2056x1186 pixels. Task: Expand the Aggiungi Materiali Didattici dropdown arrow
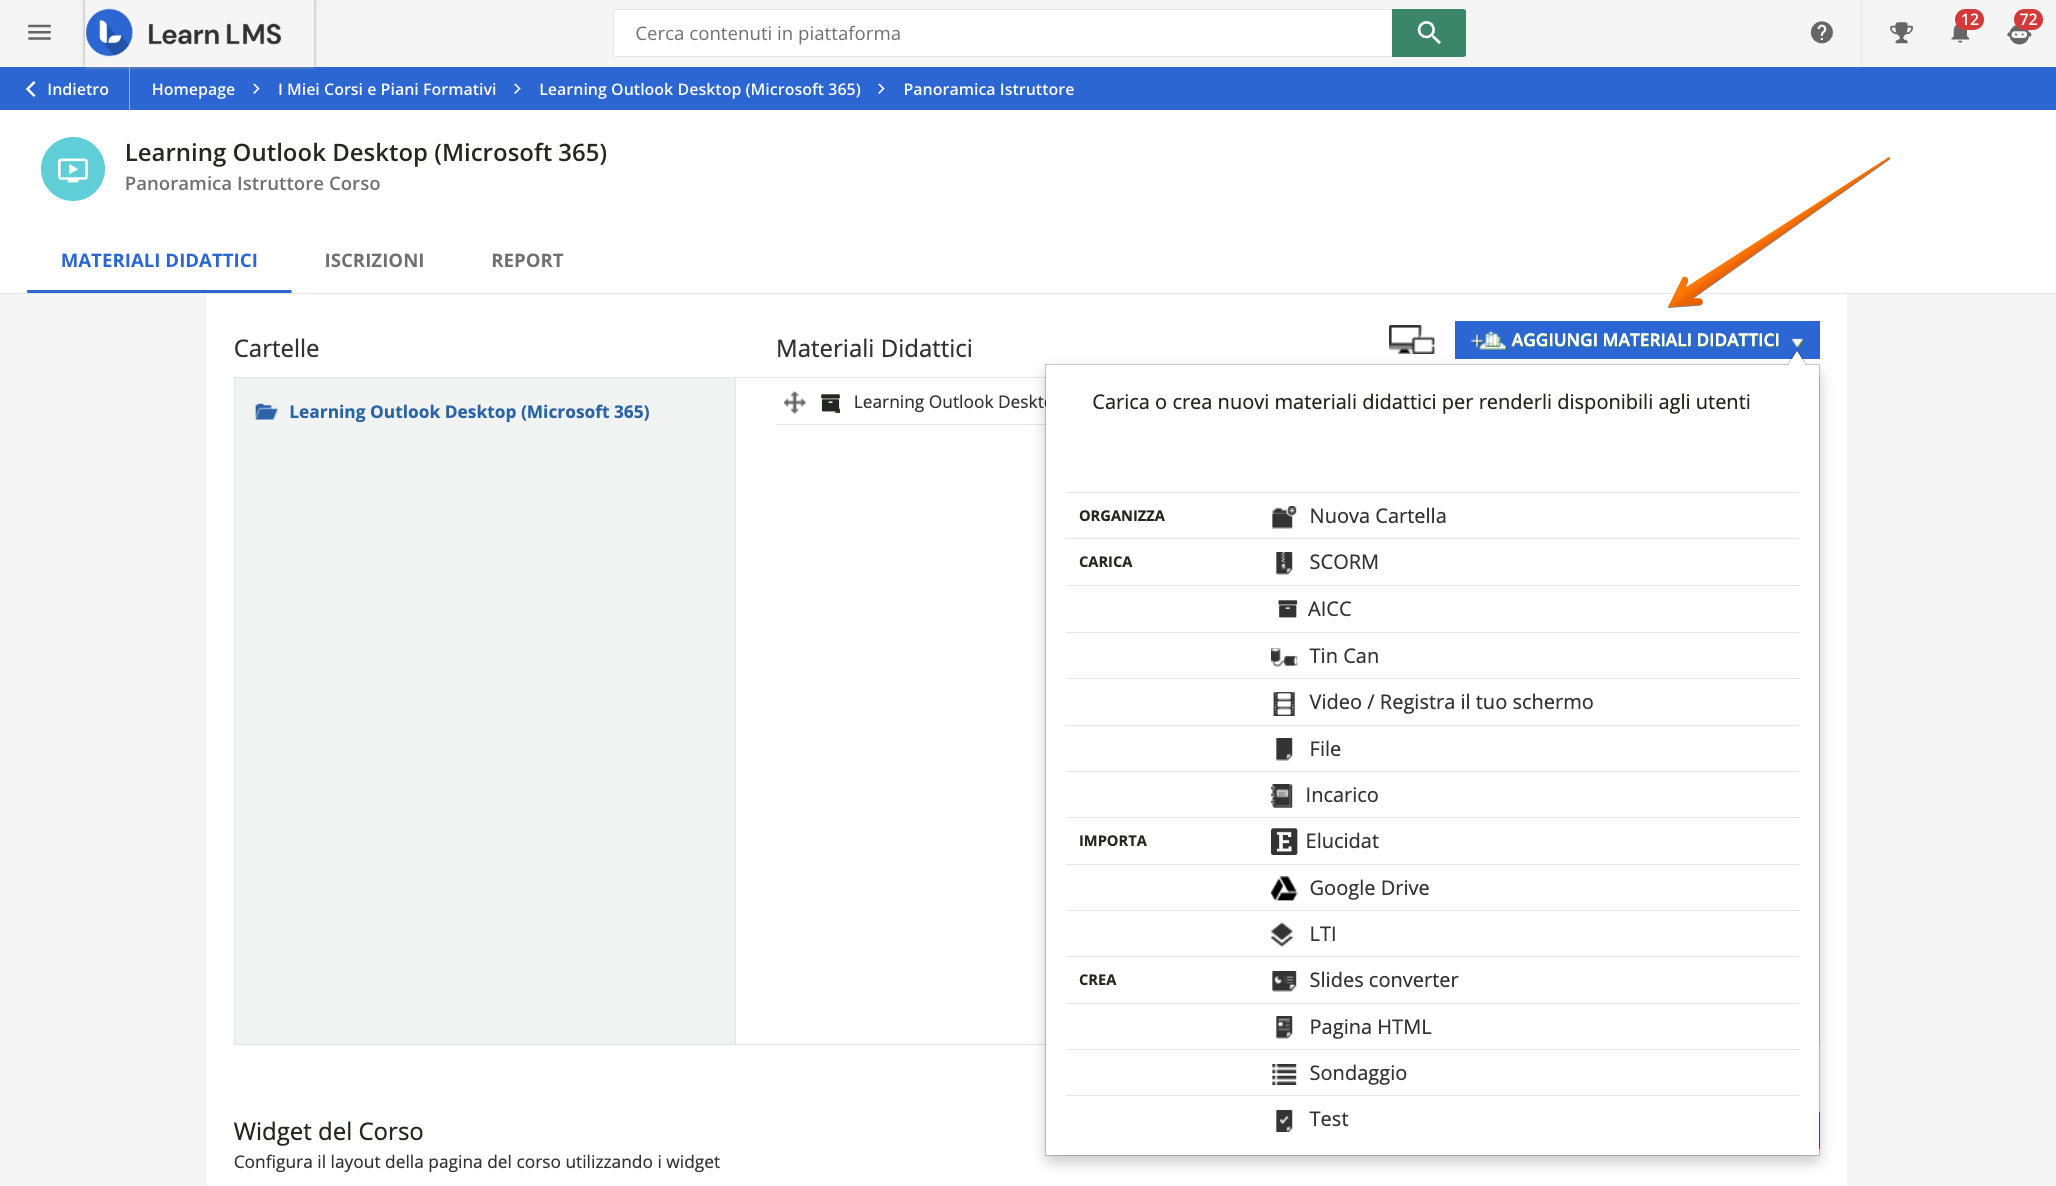[x=1797, y=342]
